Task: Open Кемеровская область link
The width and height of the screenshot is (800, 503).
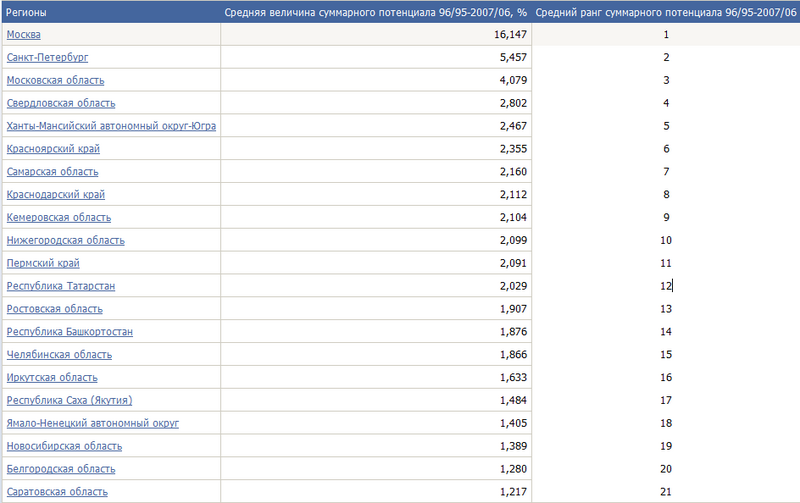Action: pyautogui.click(x=58, y=217)
